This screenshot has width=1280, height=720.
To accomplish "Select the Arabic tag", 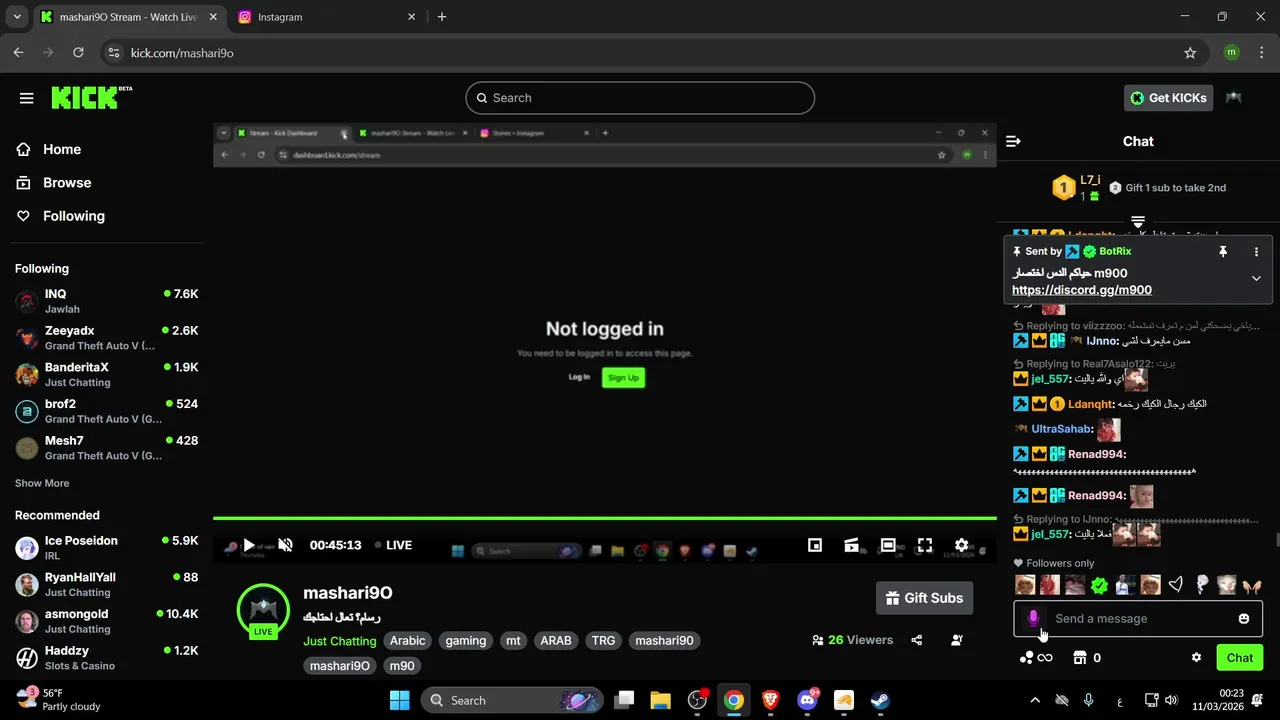I will click(x=407, y=641).
